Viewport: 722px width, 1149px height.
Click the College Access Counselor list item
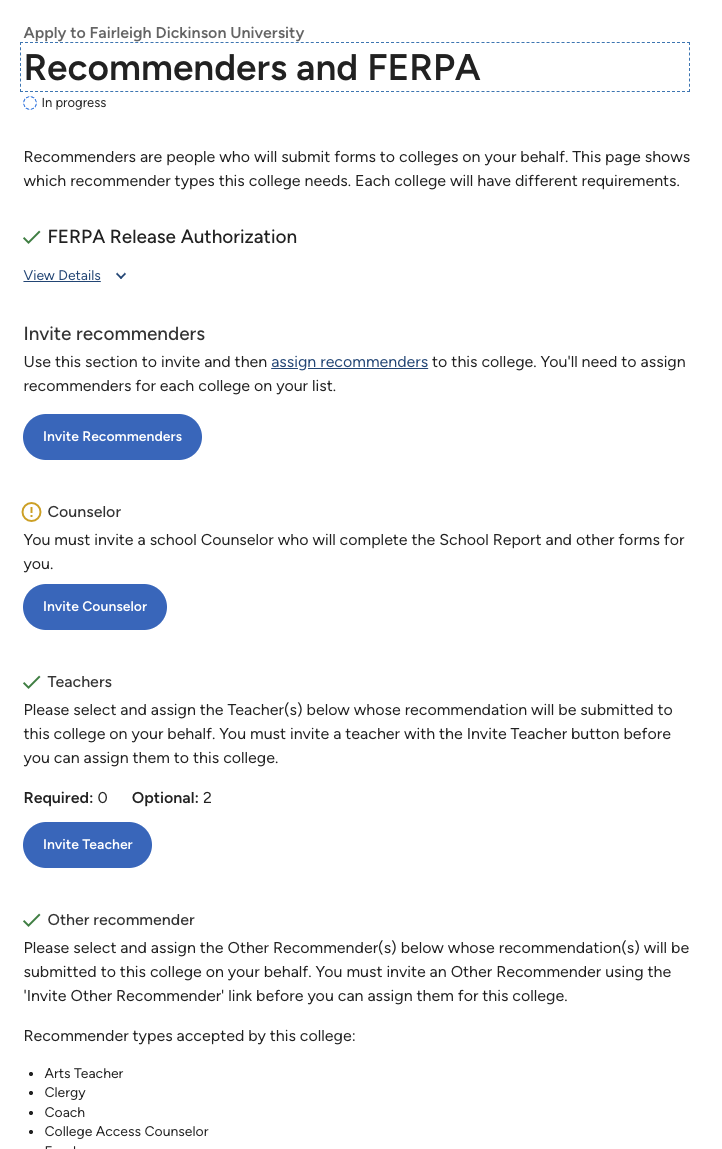click(x=126, y=1131)
